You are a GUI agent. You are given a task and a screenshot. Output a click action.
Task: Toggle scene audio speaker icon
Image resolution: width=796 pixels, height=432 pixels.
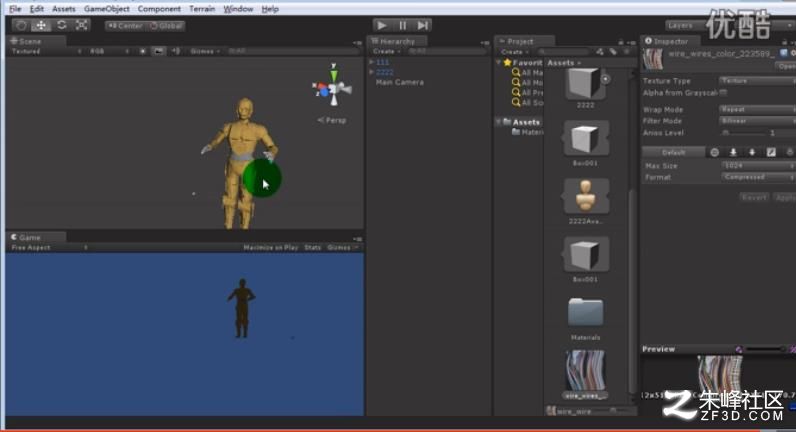[x=176, y=51]
